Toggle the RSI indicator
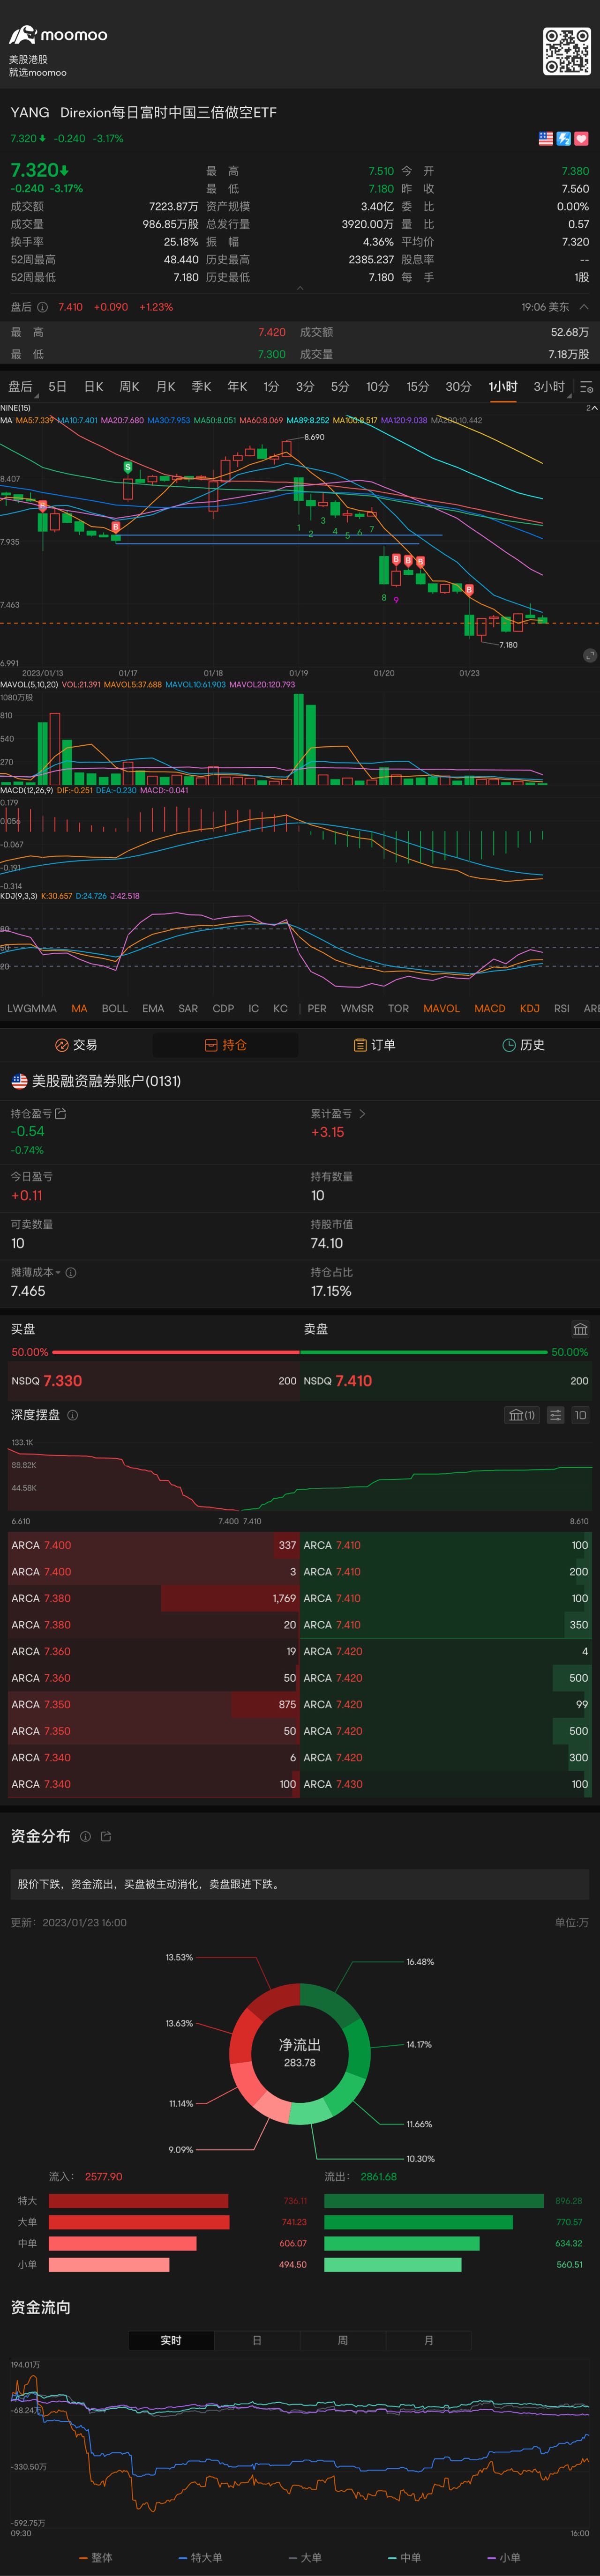The height and width of the screenshot is (2576, 600). [562, 1008]
